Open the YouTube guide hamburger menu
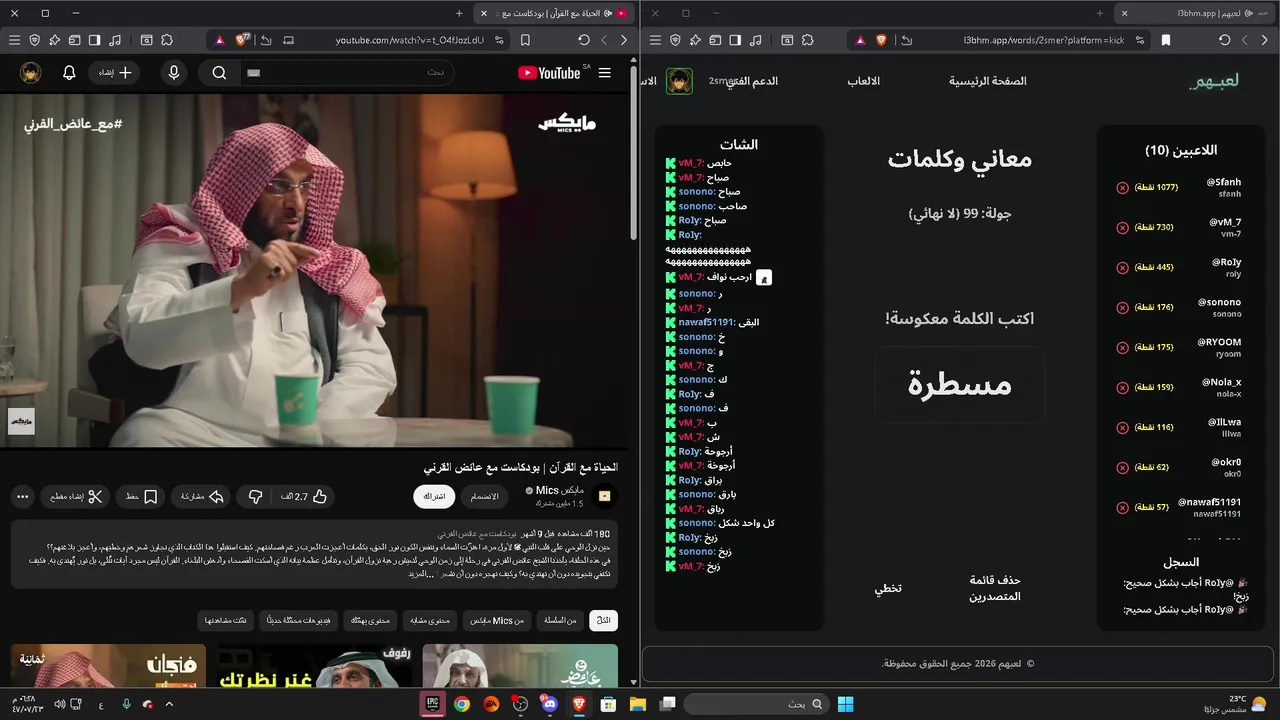The image size is (1280, 720). 605,73
